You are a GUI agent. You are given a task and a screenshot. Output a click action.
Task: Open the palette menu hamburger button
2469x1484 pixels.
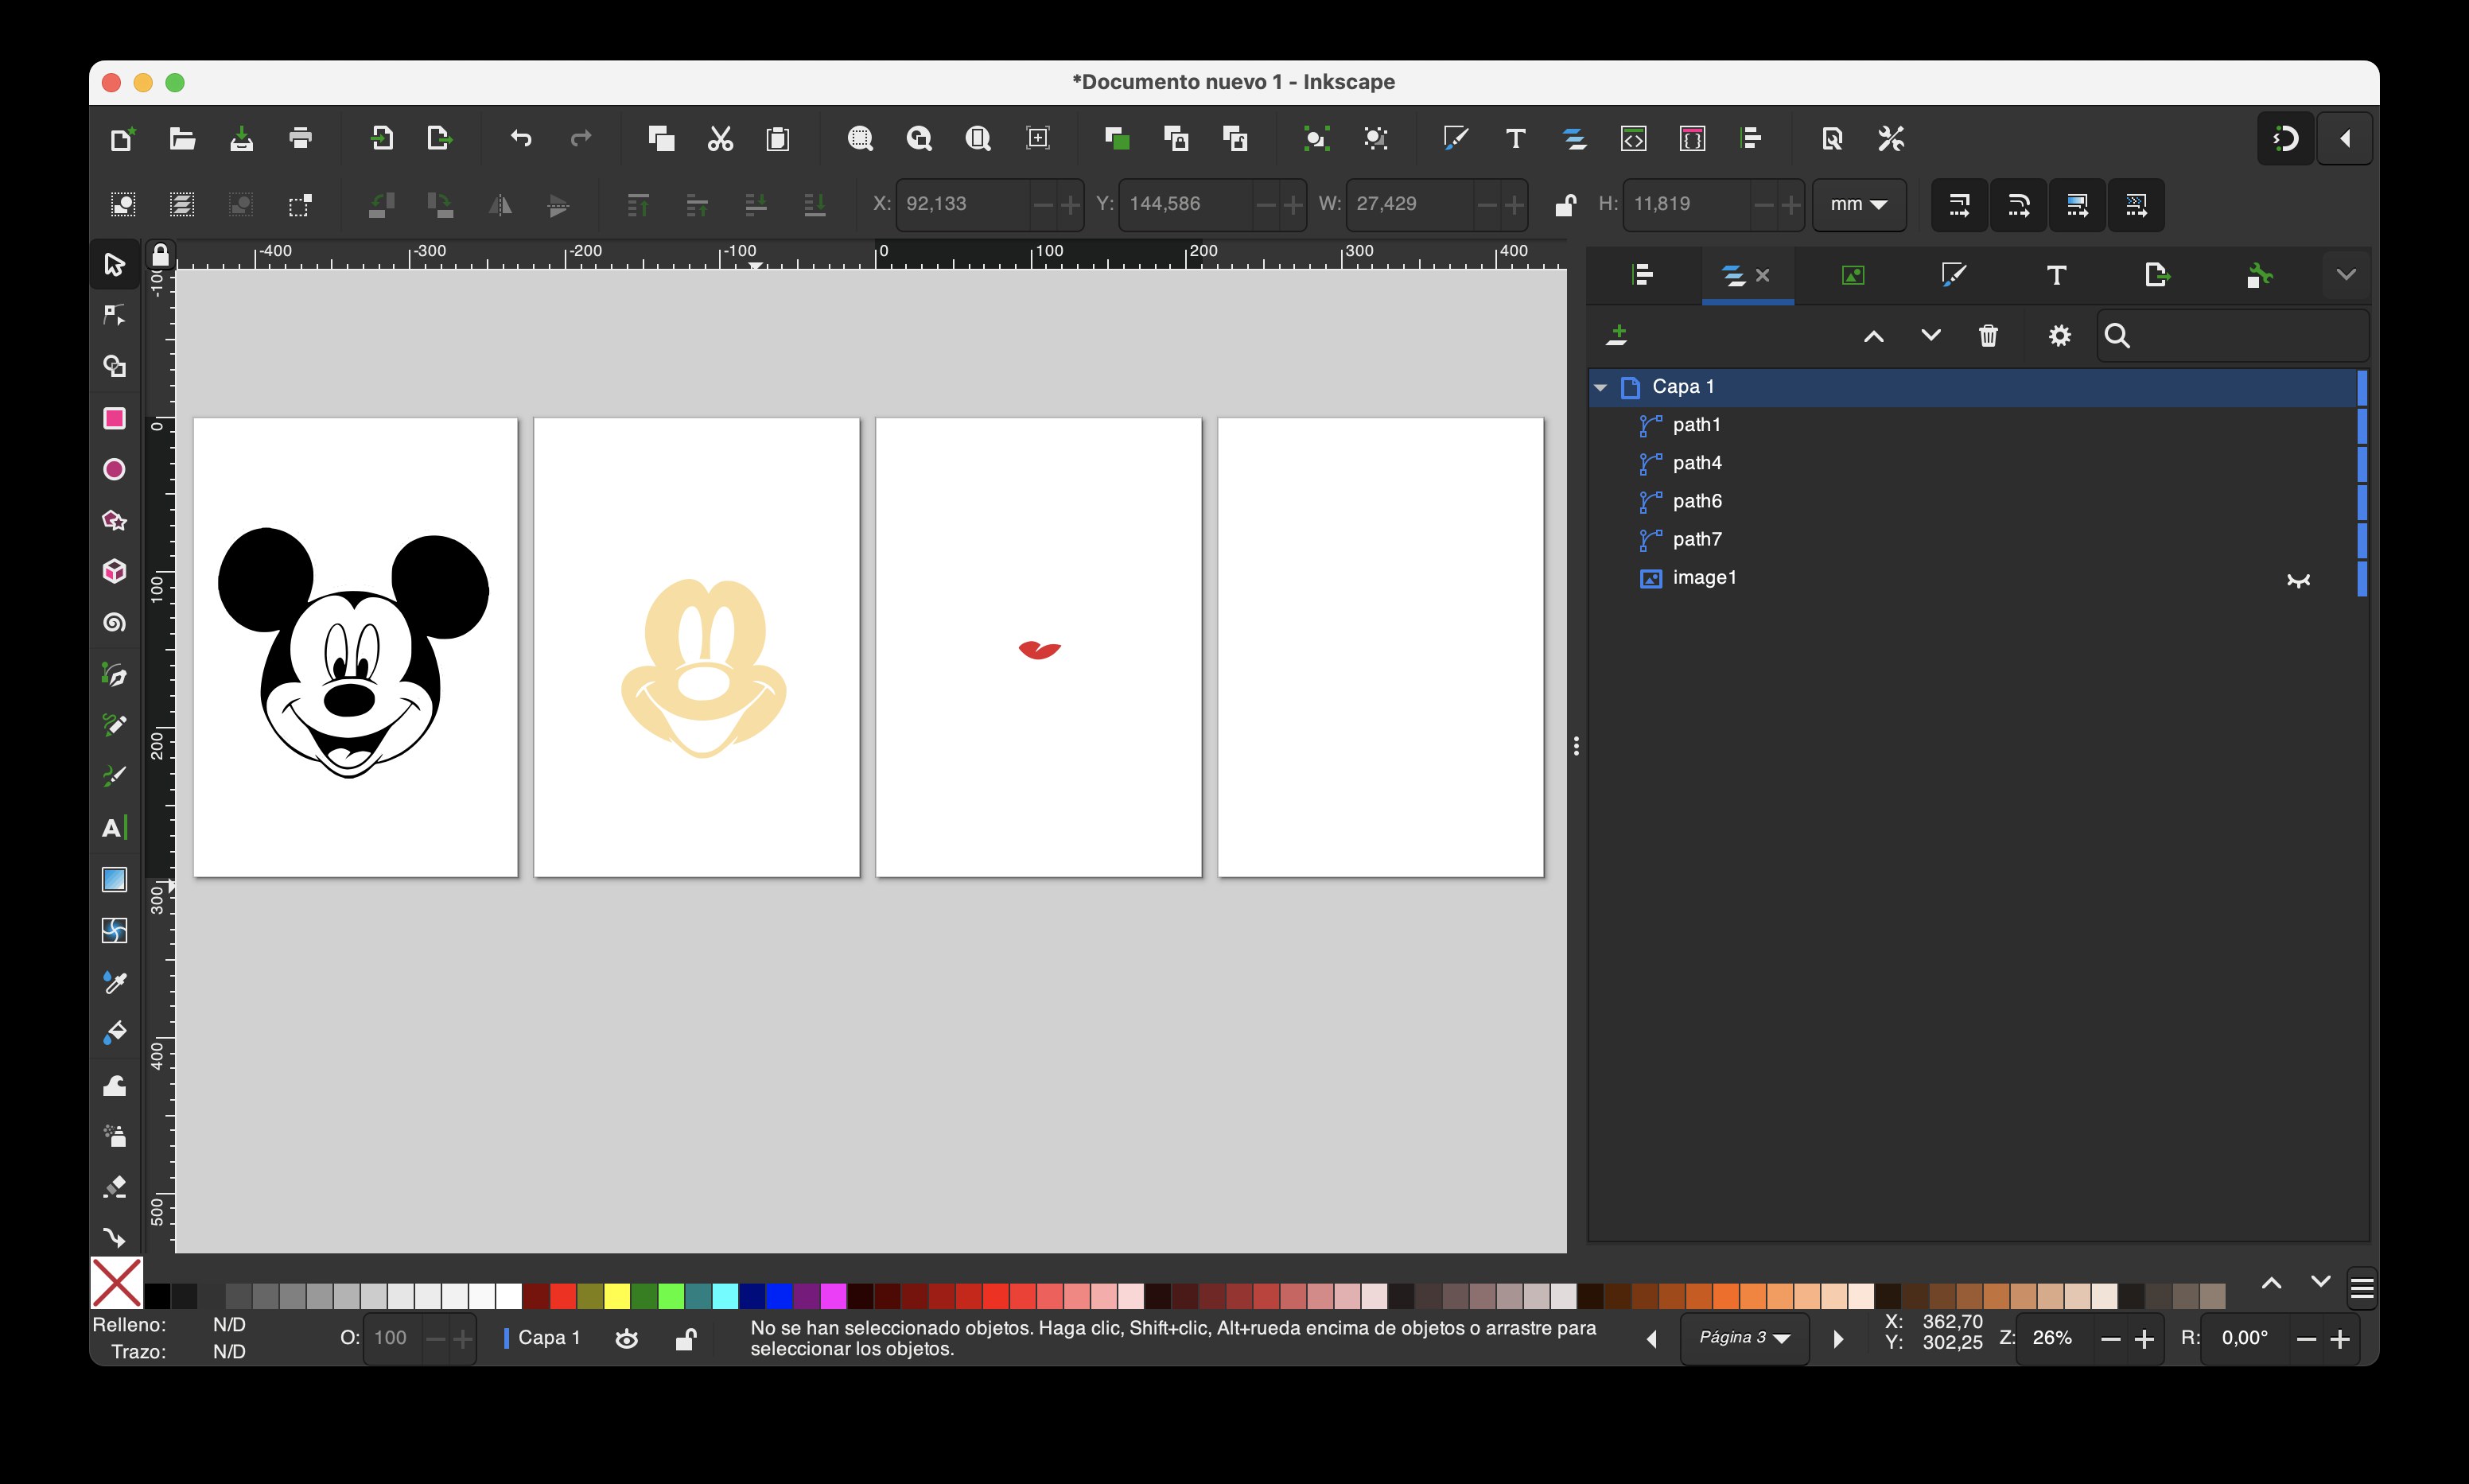2362,1289
